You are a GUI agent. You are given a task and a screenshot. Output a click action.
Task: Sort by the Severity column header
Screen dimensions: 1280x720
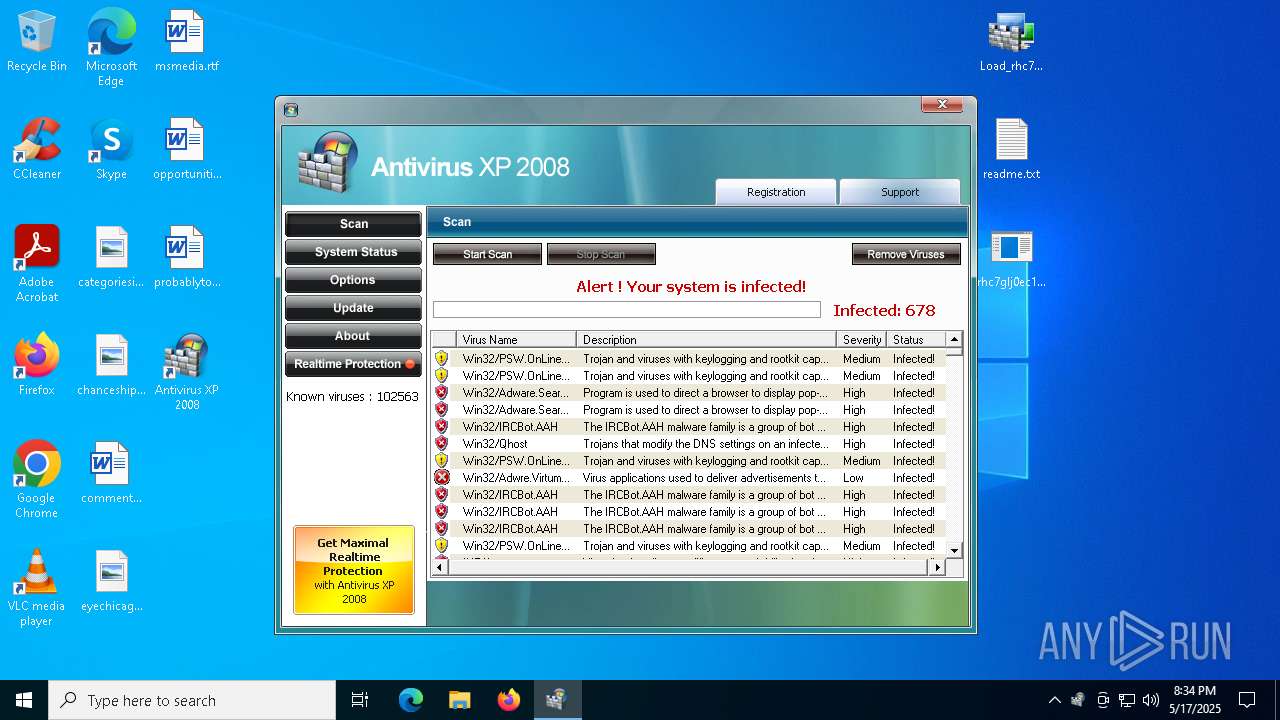tap(862, 340)
